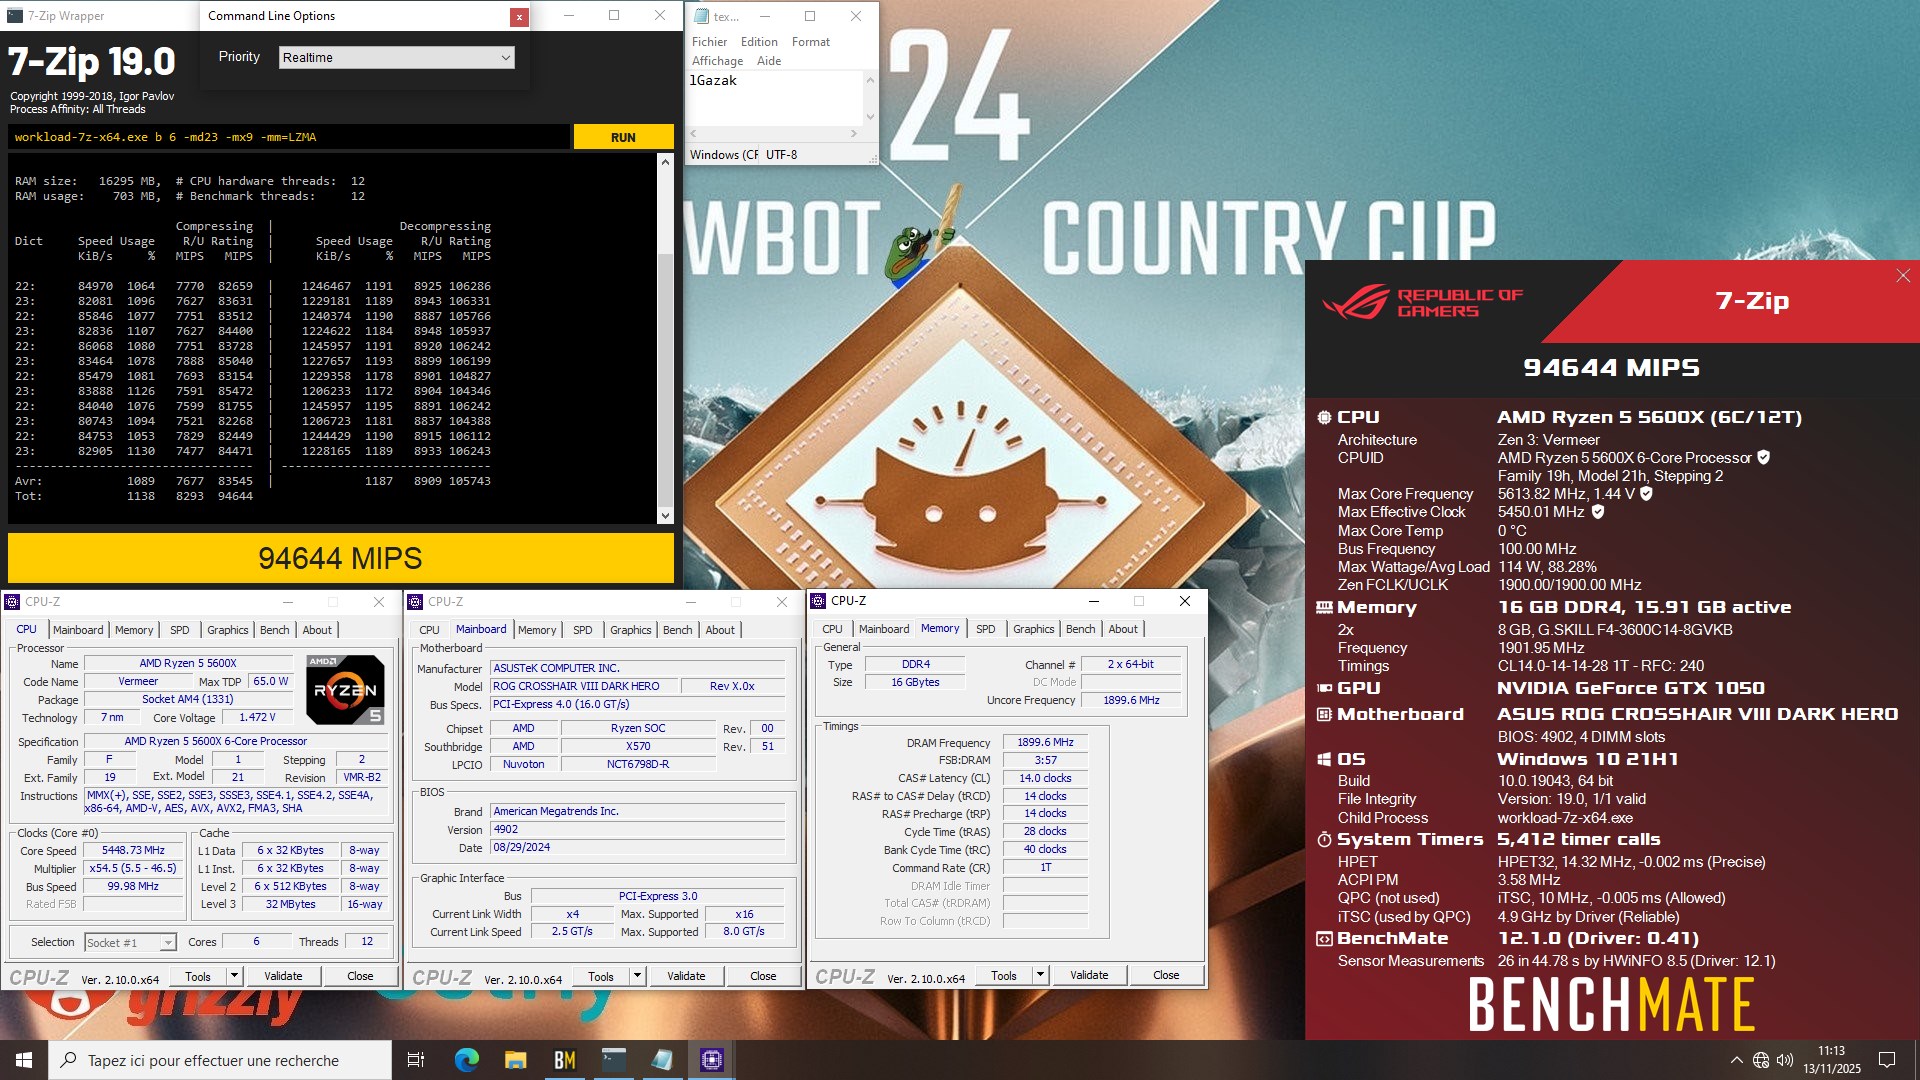Click the Core Speed 5448.73 MHz value
Viewport: 1920px width, 1080px height.
tap(133, 851)
